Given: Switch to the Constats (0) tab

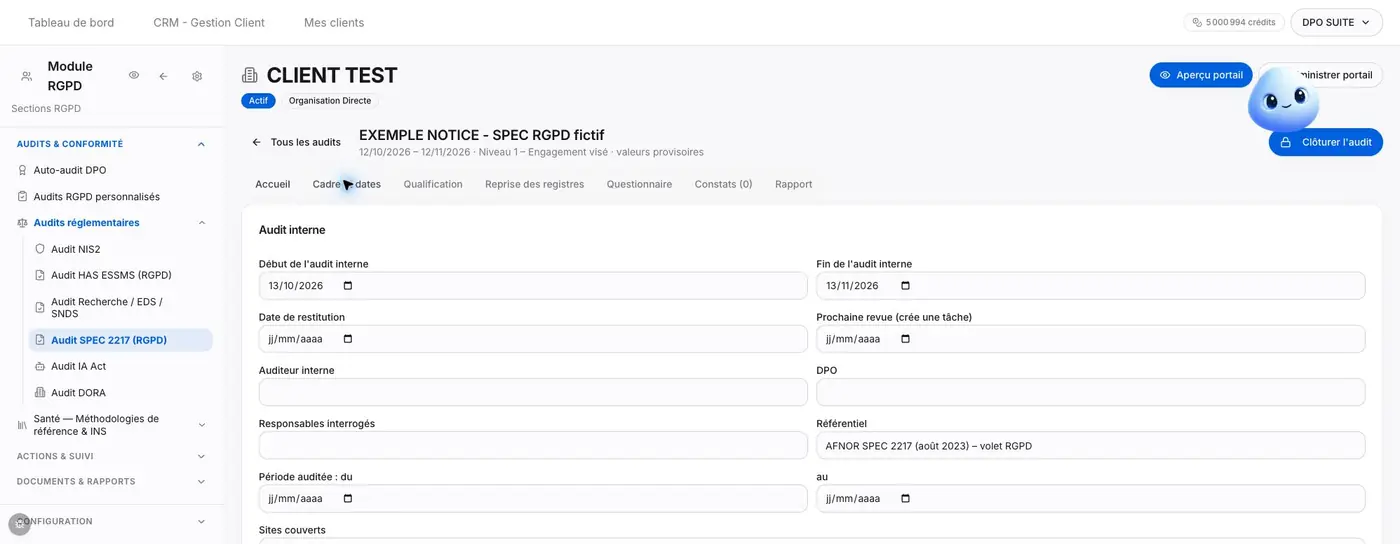Looking at the screenshot, I should [724, 184].
